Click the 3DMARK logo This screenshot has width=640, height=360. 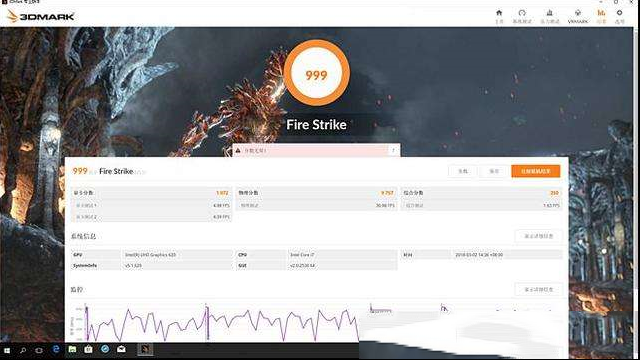41,17
